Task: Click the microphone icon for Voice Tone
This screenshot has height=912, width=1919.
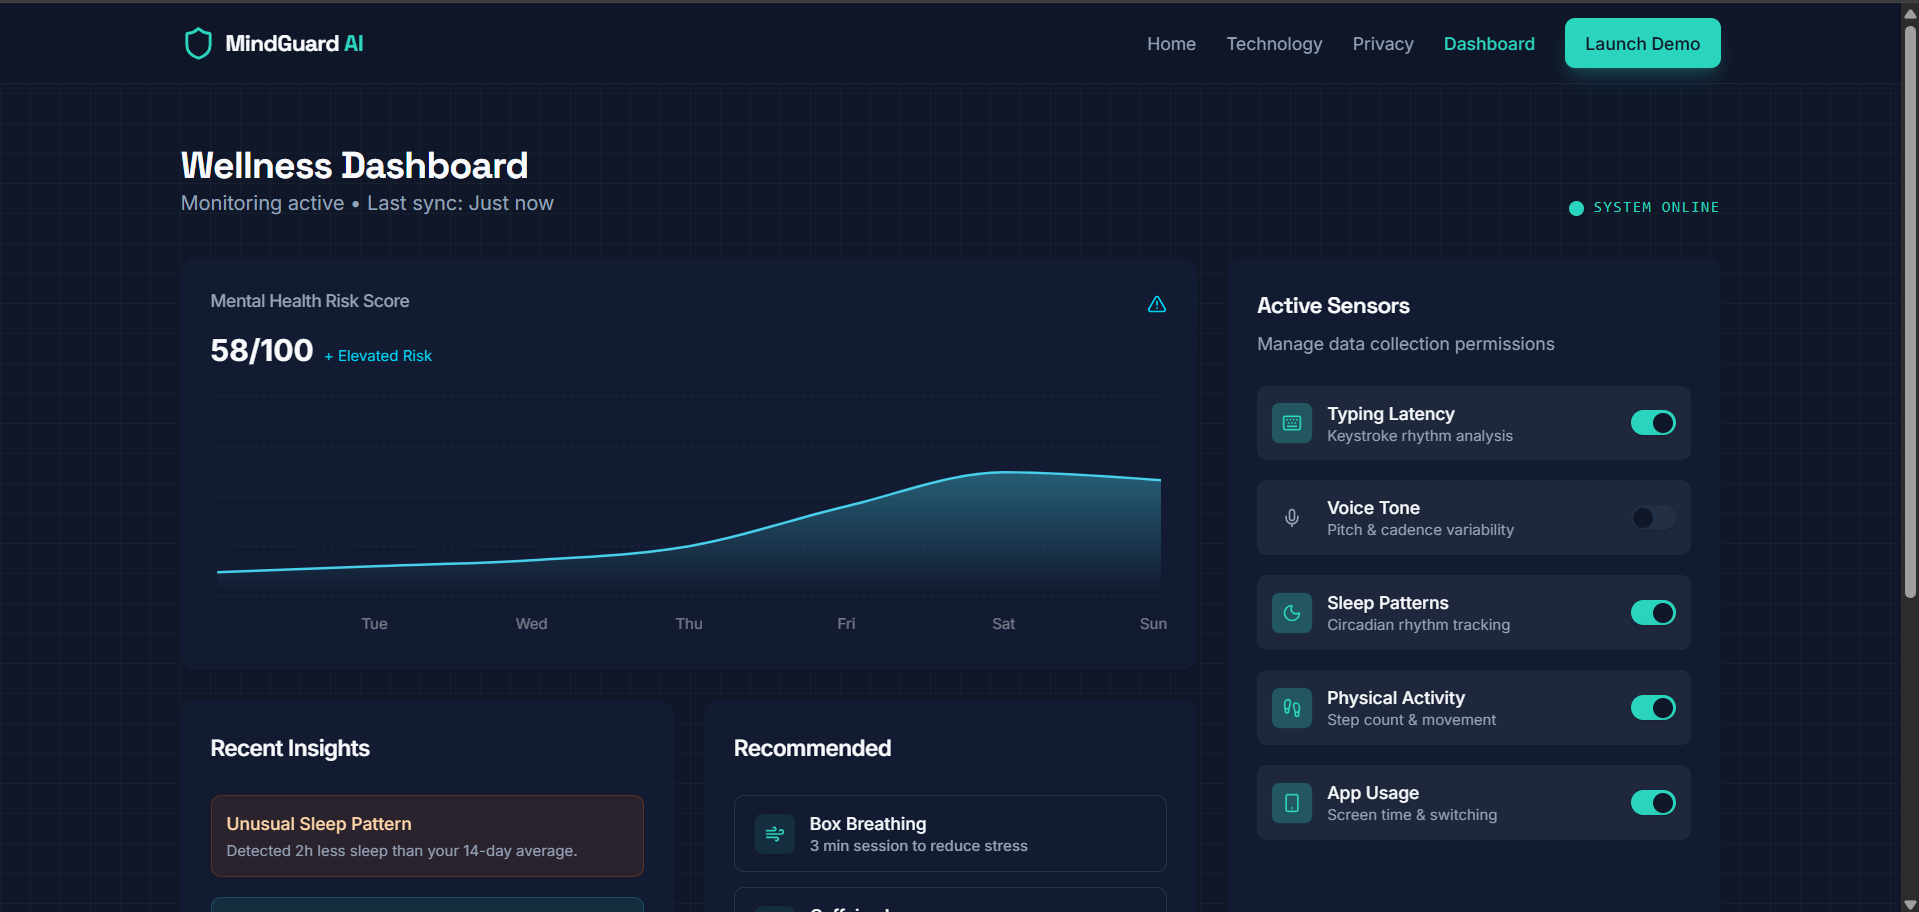Action: 1291,518
